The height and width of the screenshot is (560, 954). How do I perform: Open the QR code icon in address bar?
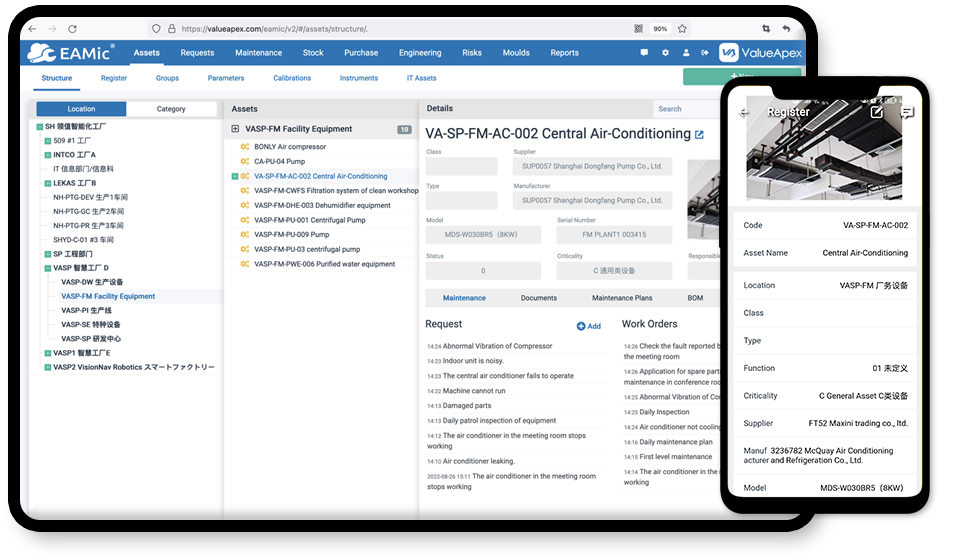click(x=639, y=29)
